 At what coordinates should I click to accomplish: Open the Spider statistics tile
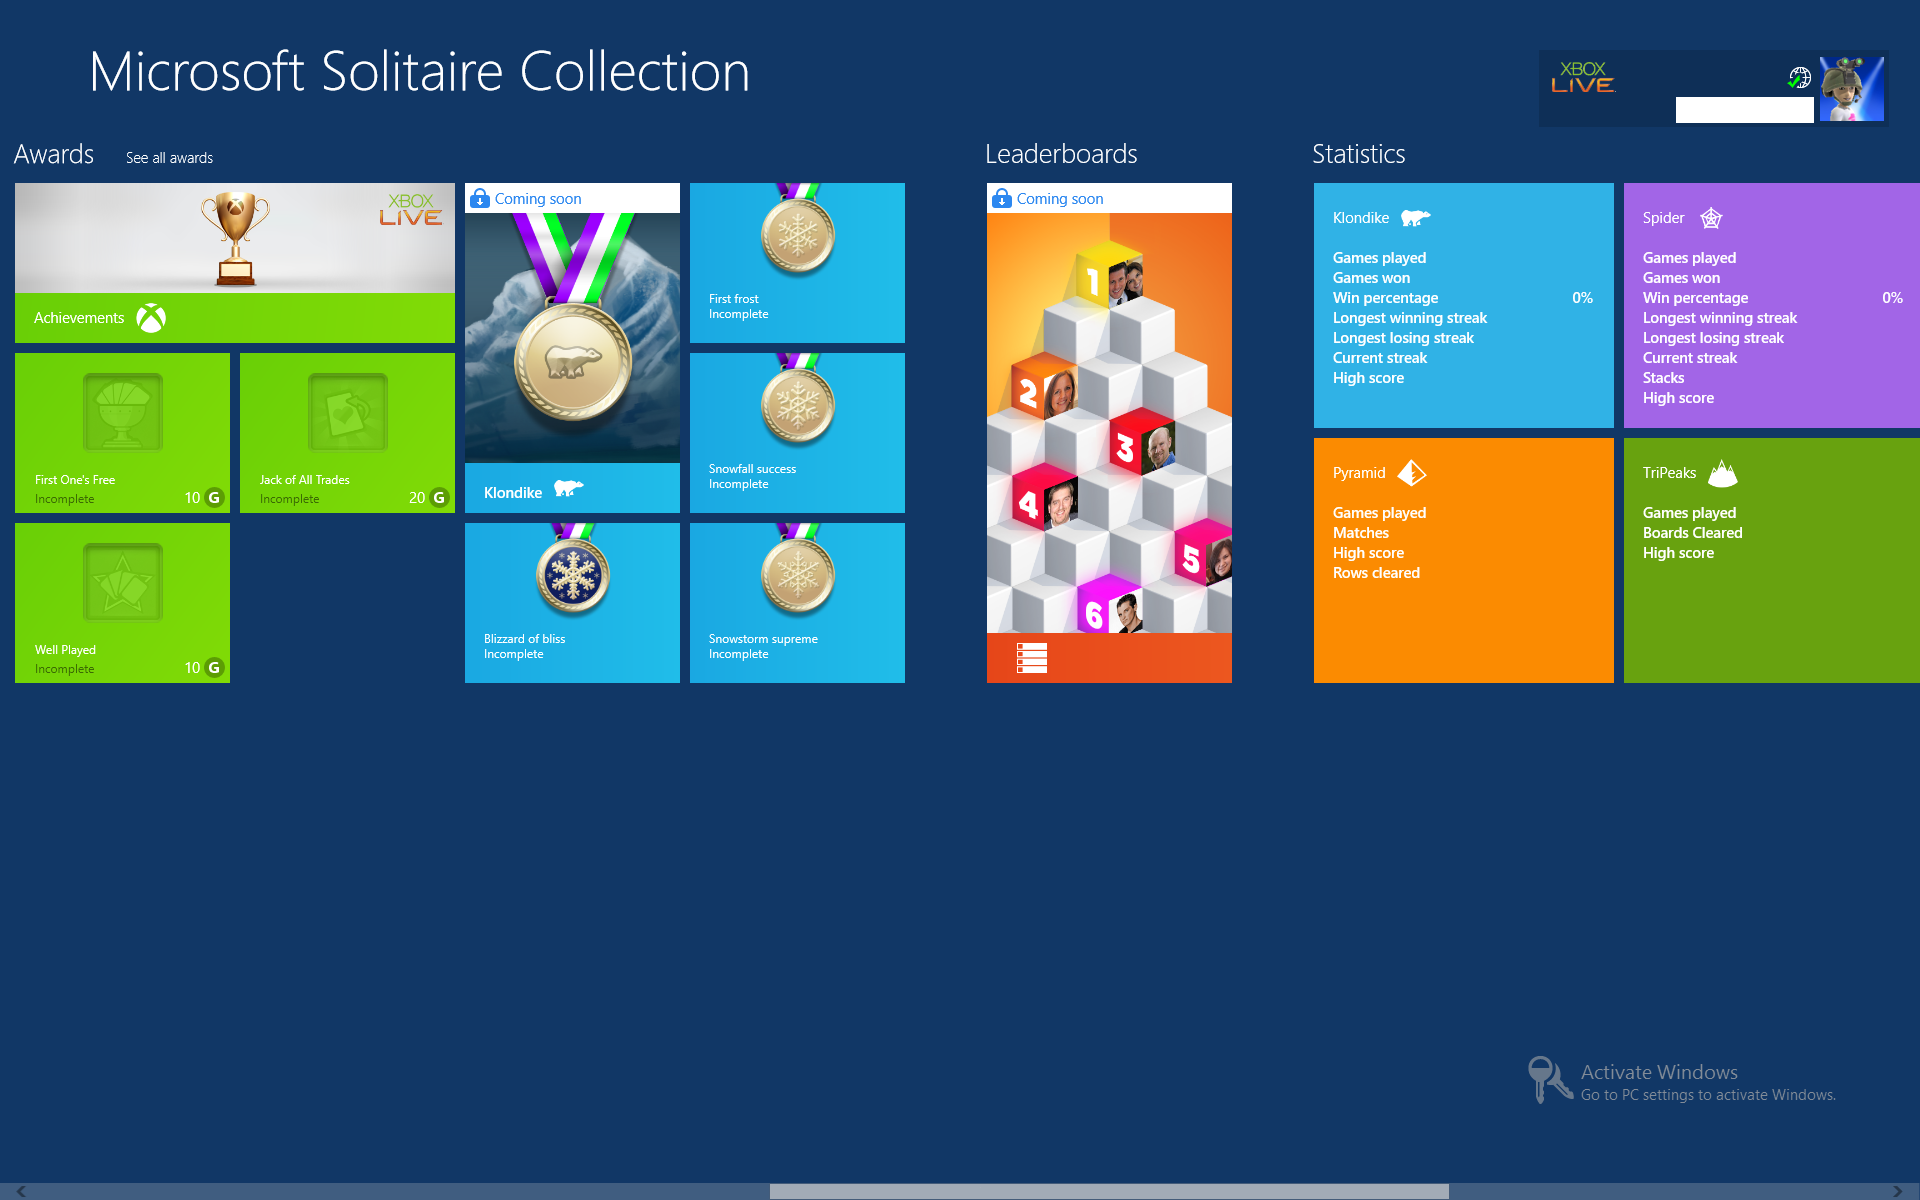tap(1772, 305)
